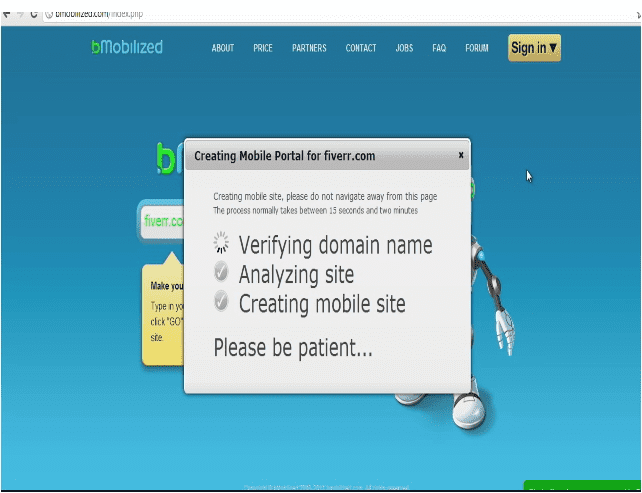This screenshot has width=642, height=493.
Task: Click the Creating mobile site checkmark icon
Action: pos(221,301)
